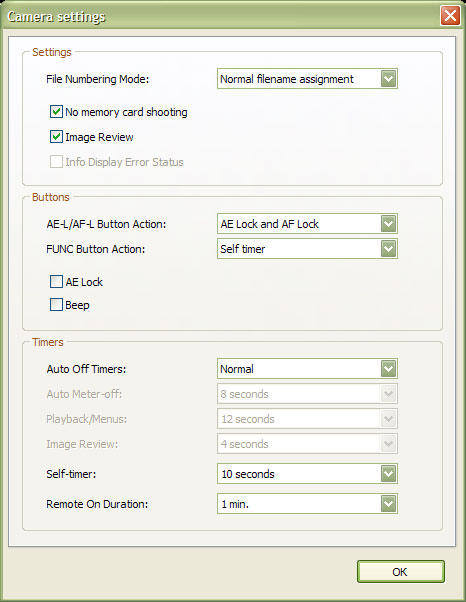Disable the Image Review checkbox
The image size is (466, 602).
(56, 137)
